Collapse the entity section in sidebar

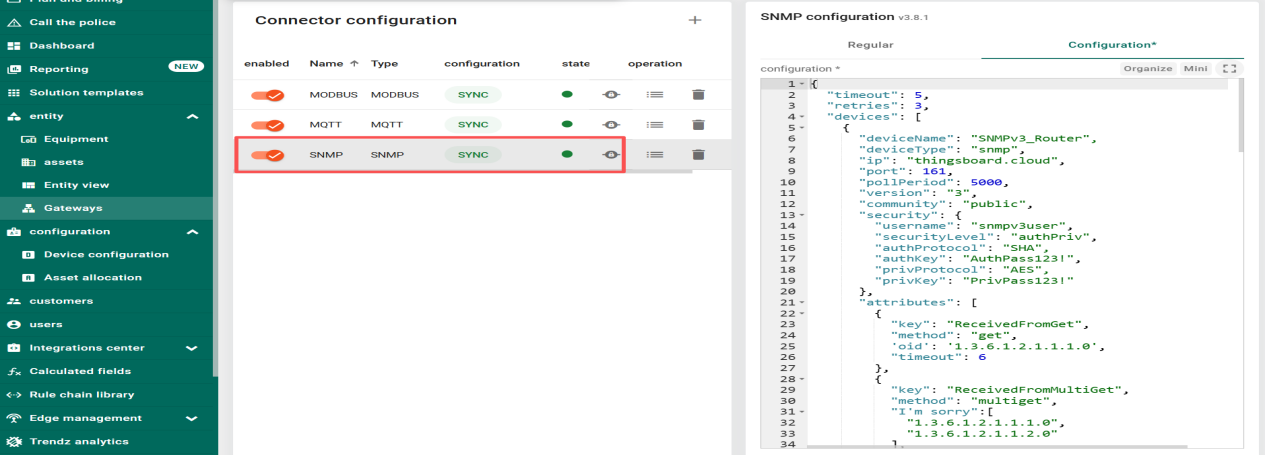[192, 116]
